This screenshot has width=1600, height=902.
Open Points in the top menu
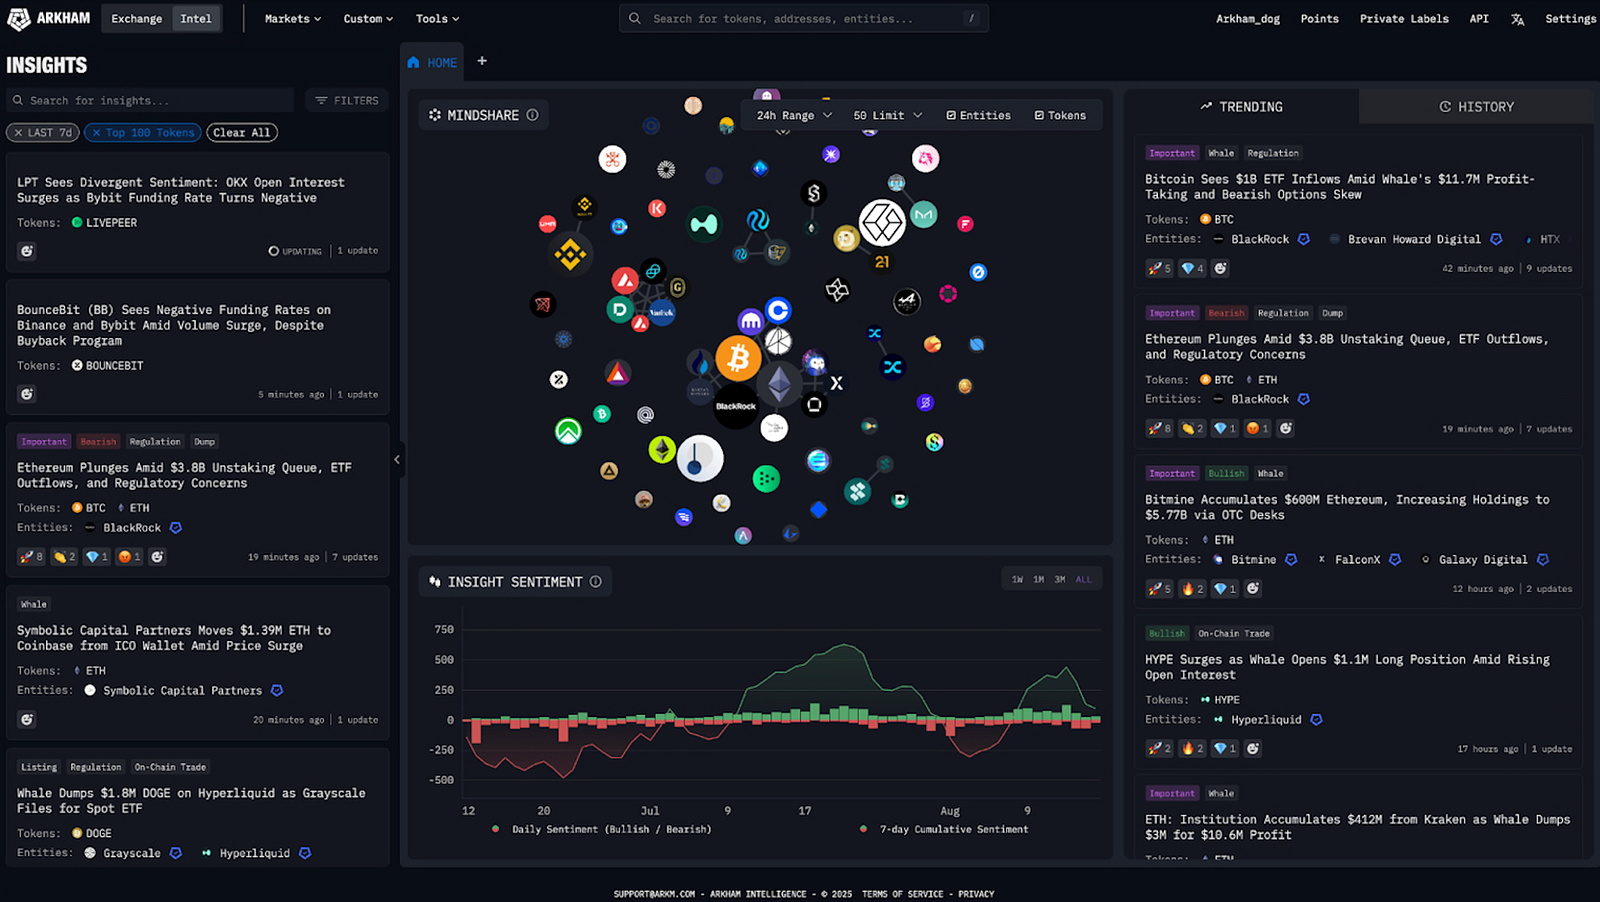[x=1319, y=19]
